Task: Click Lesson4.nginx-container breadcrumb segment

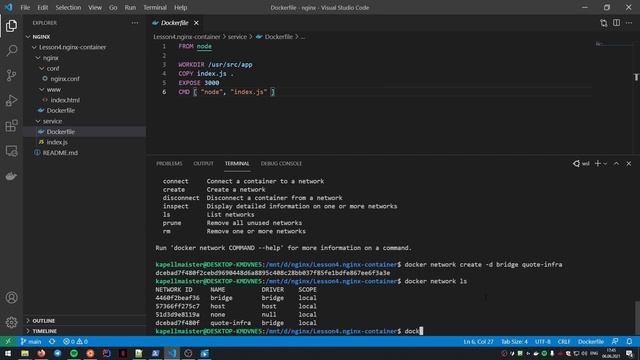Action: [x=187, y=37]
